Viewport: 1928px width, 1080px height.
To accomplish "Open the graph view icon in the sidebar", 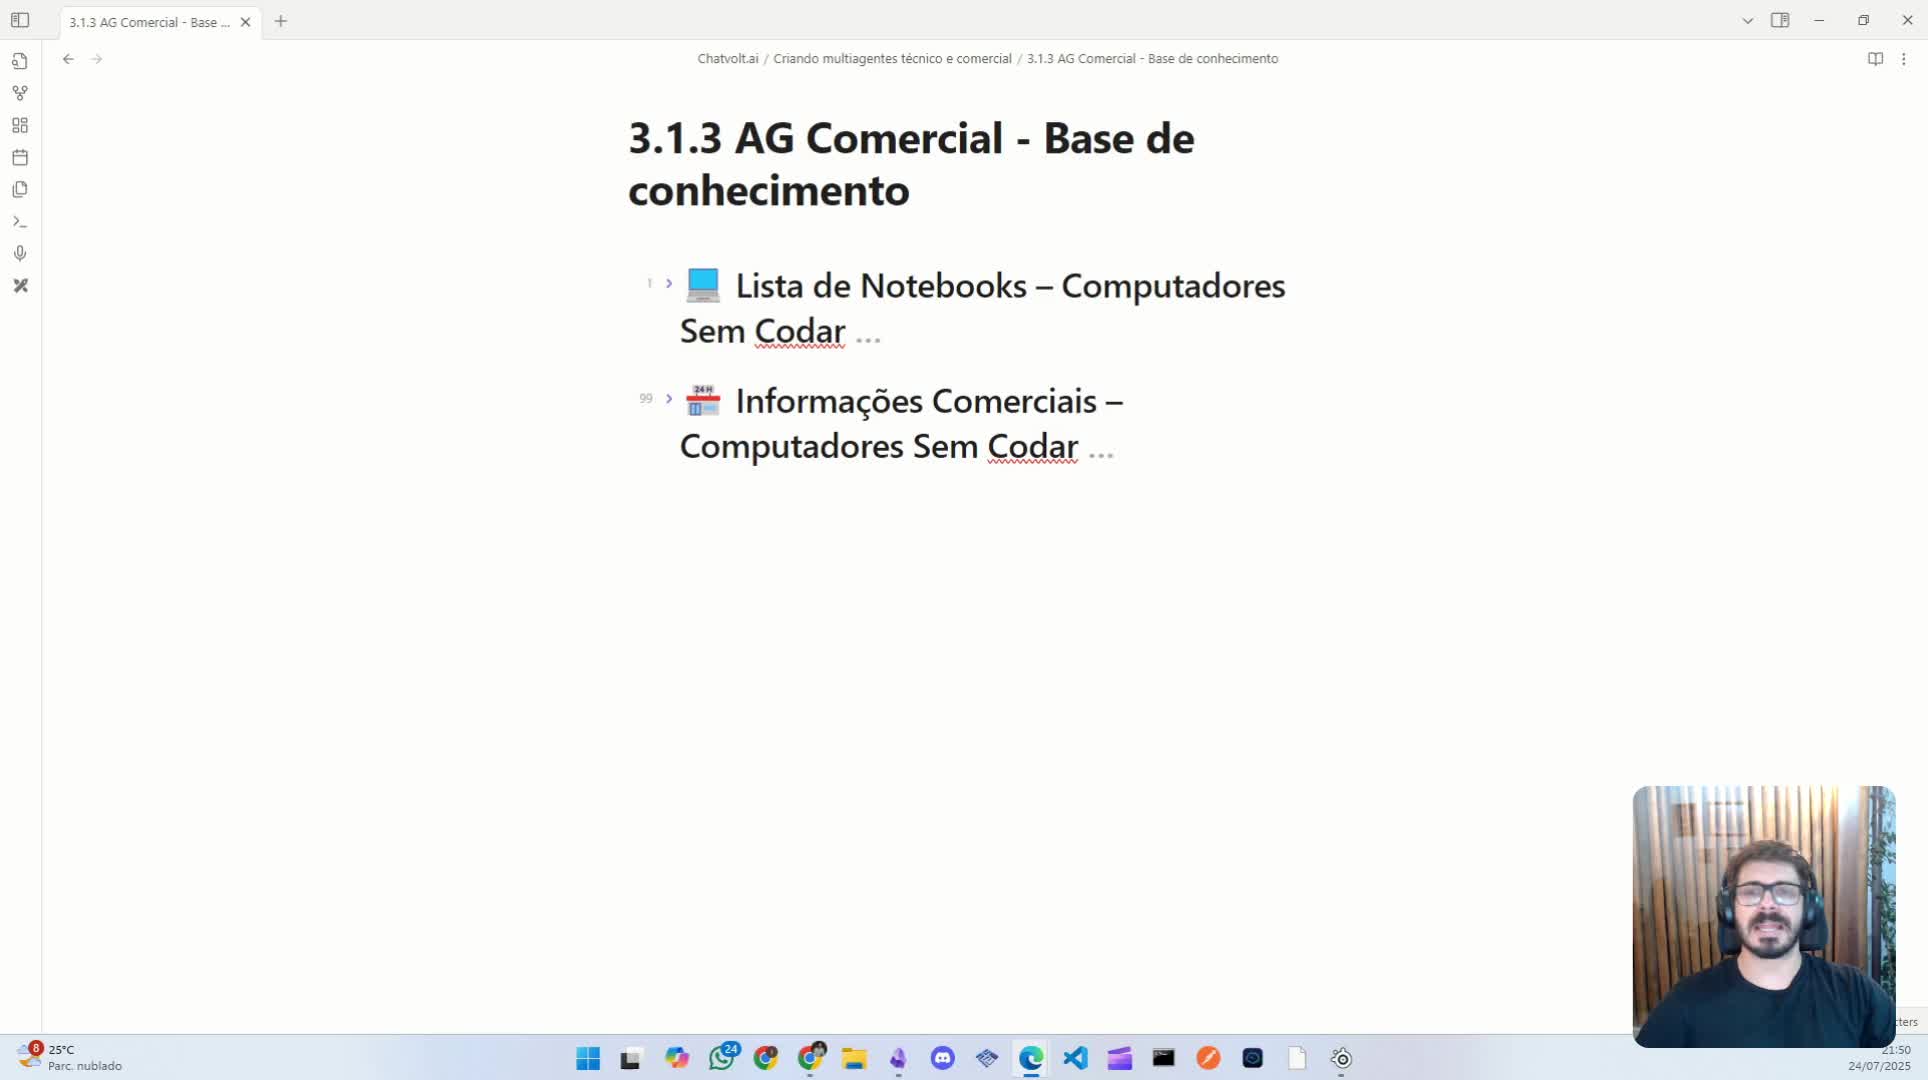I will point(20,92).
